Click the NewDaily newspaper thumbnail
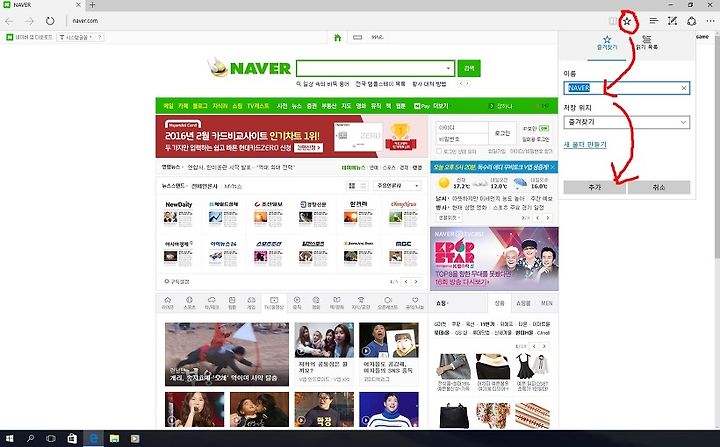Viewport: 720px width, 447px height. 179,214
